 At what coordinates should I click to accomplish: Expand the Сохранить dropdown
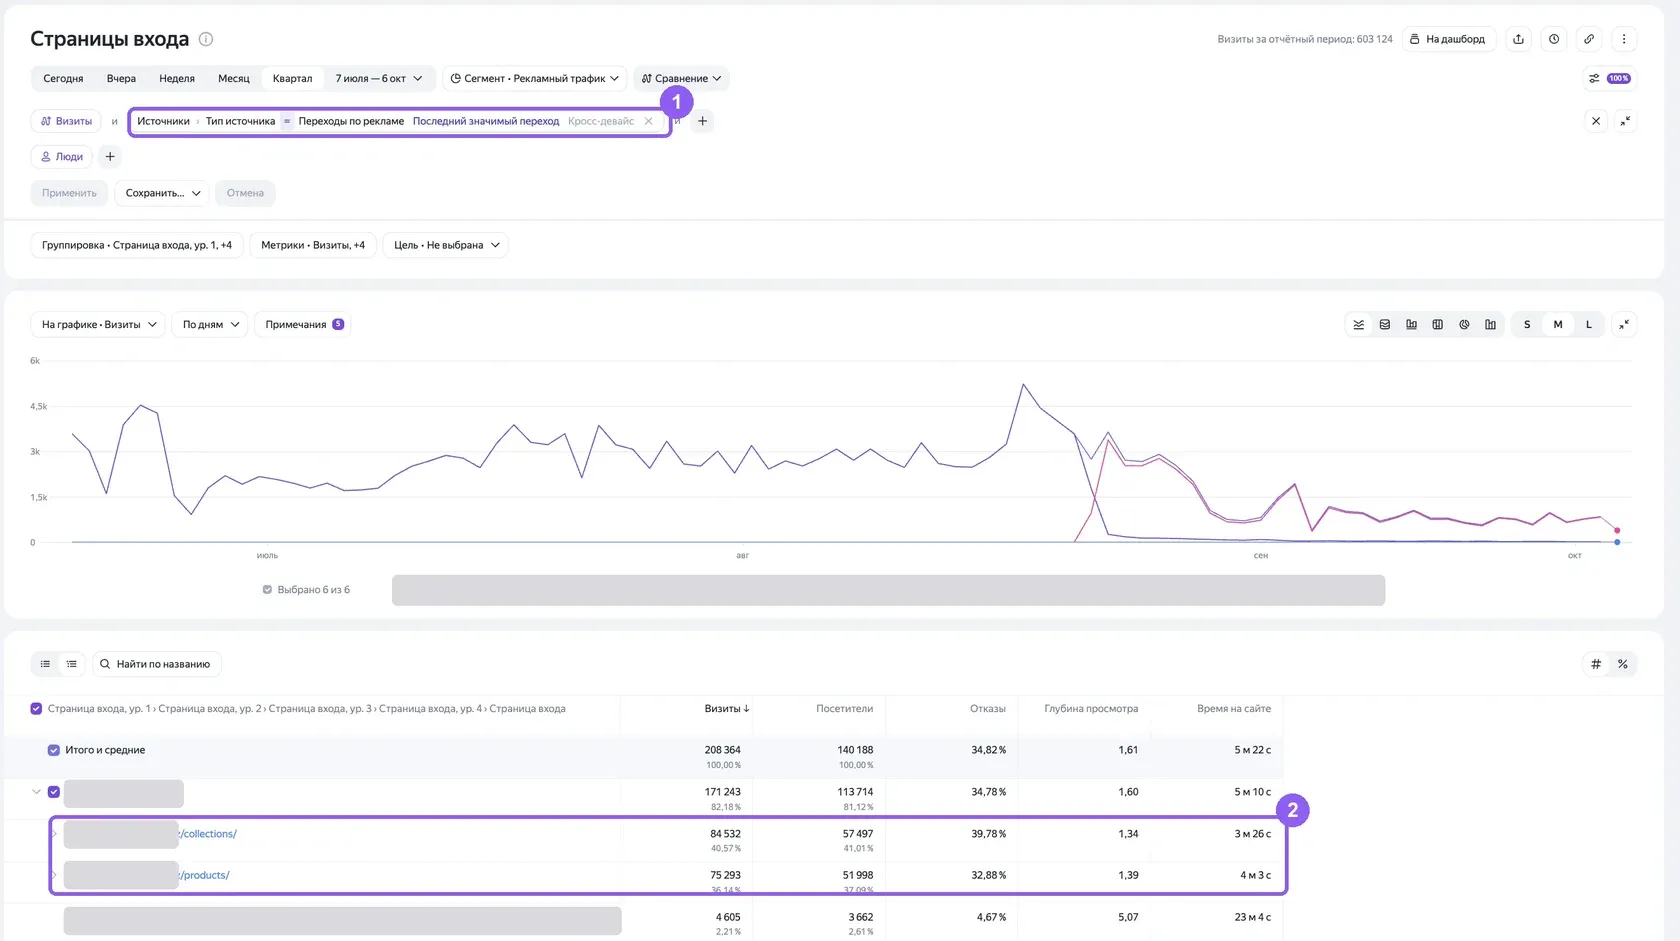162,193
